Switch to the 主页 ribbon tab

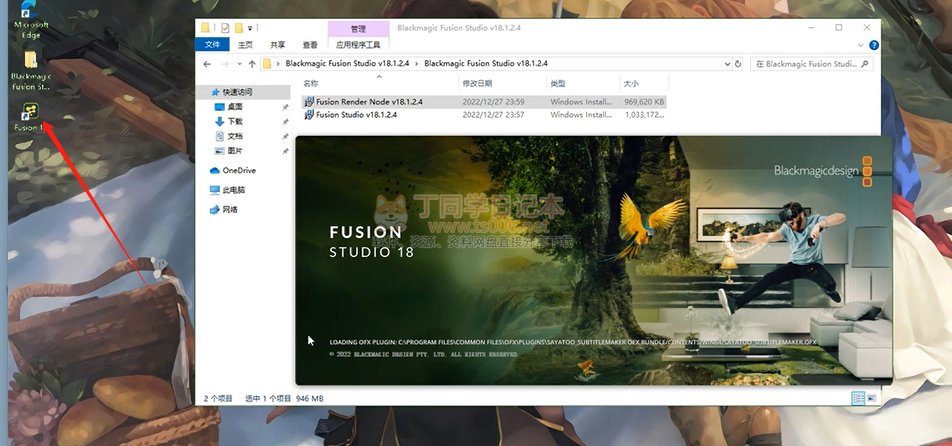245,44
